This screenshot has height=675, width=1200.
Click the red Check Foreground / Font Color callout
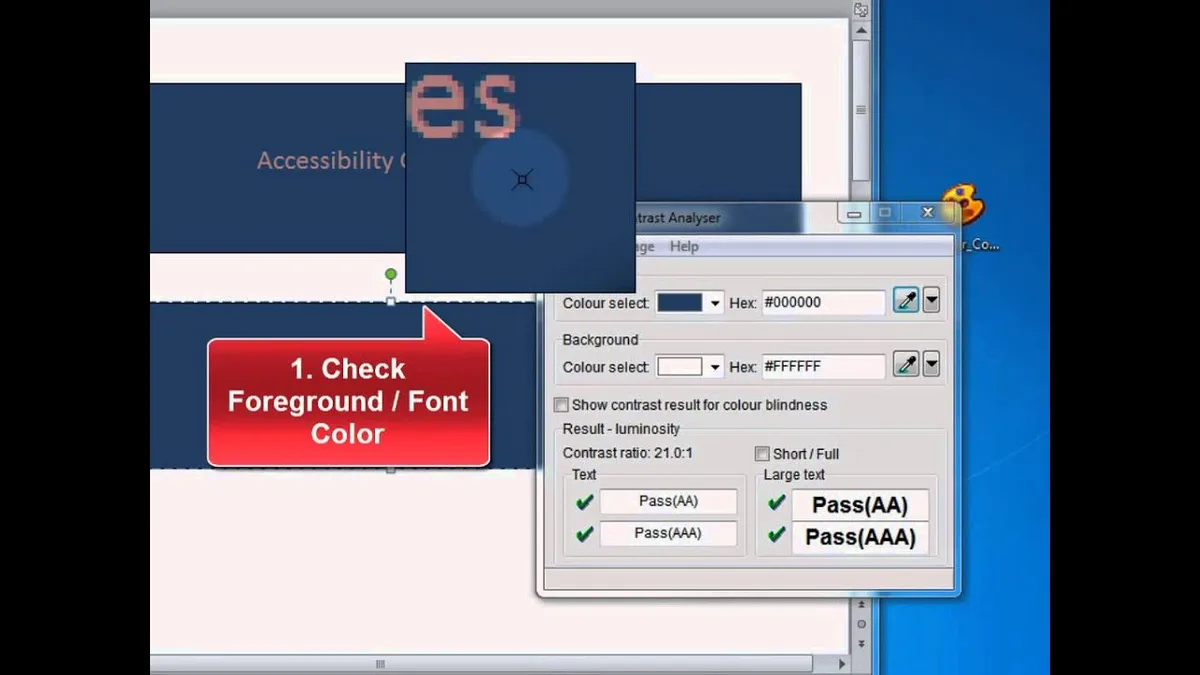[349, 401]
